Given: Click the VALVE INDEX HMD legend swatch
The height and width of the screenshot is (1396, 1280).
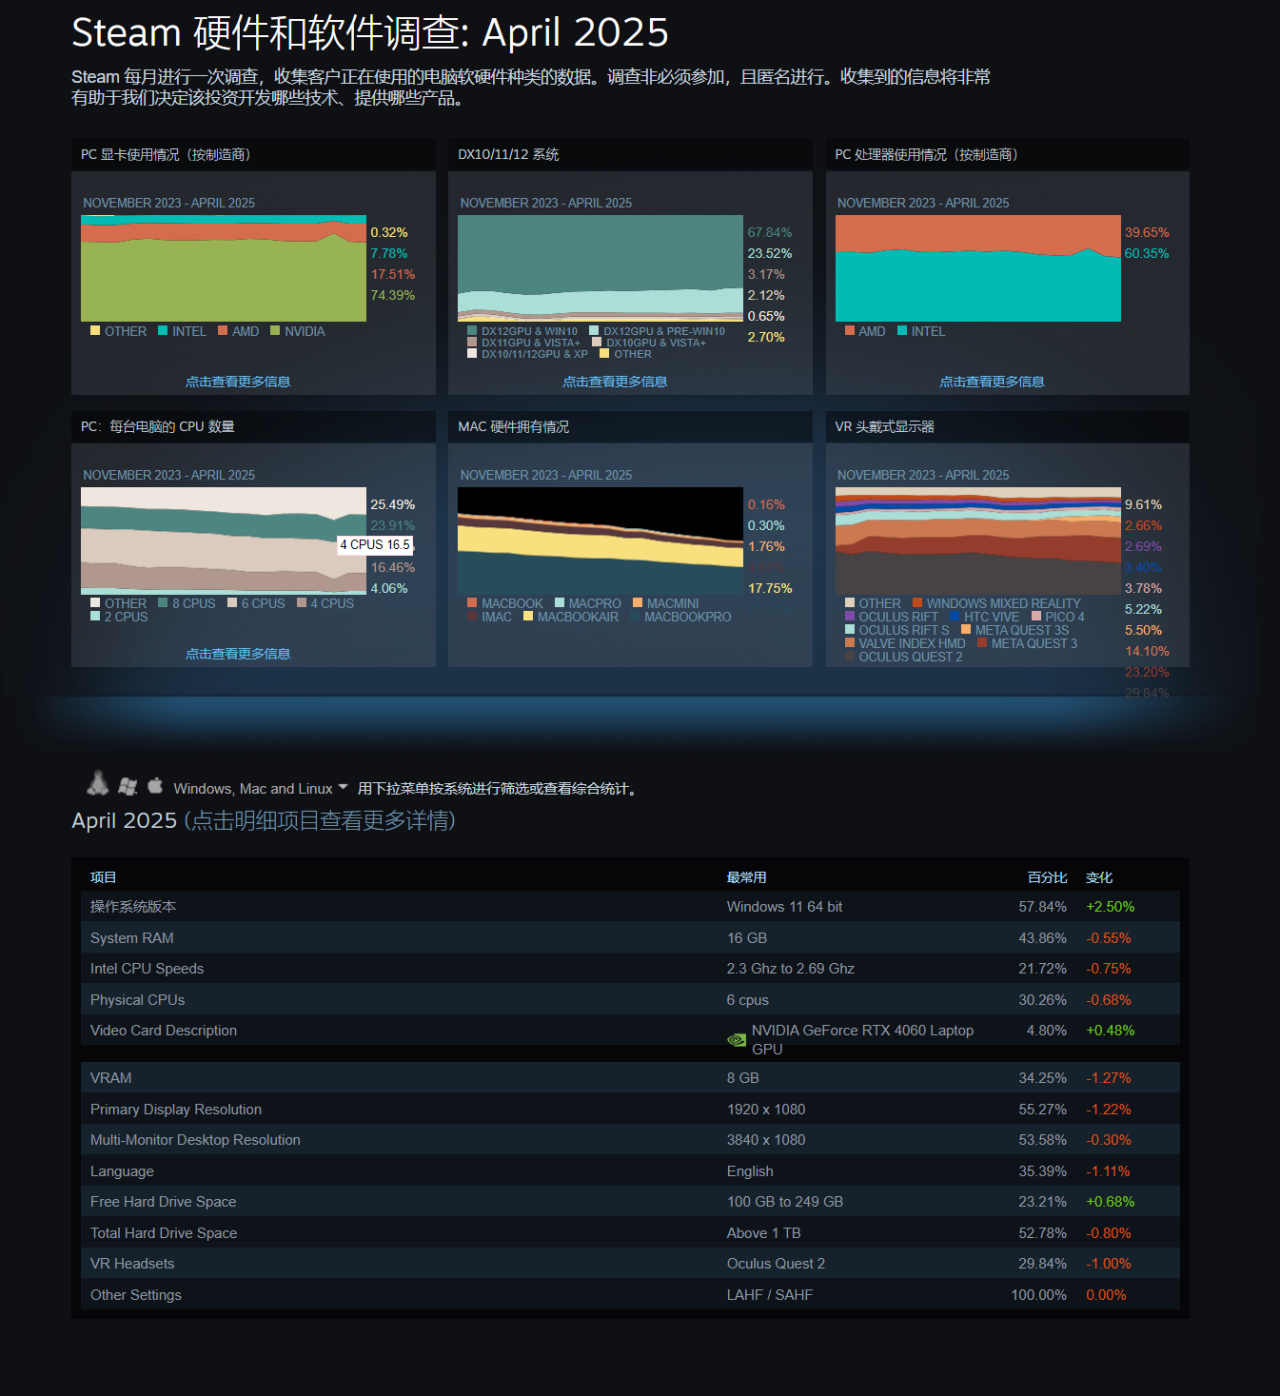Looking at the screenshot, I should (x=849, y=643).
